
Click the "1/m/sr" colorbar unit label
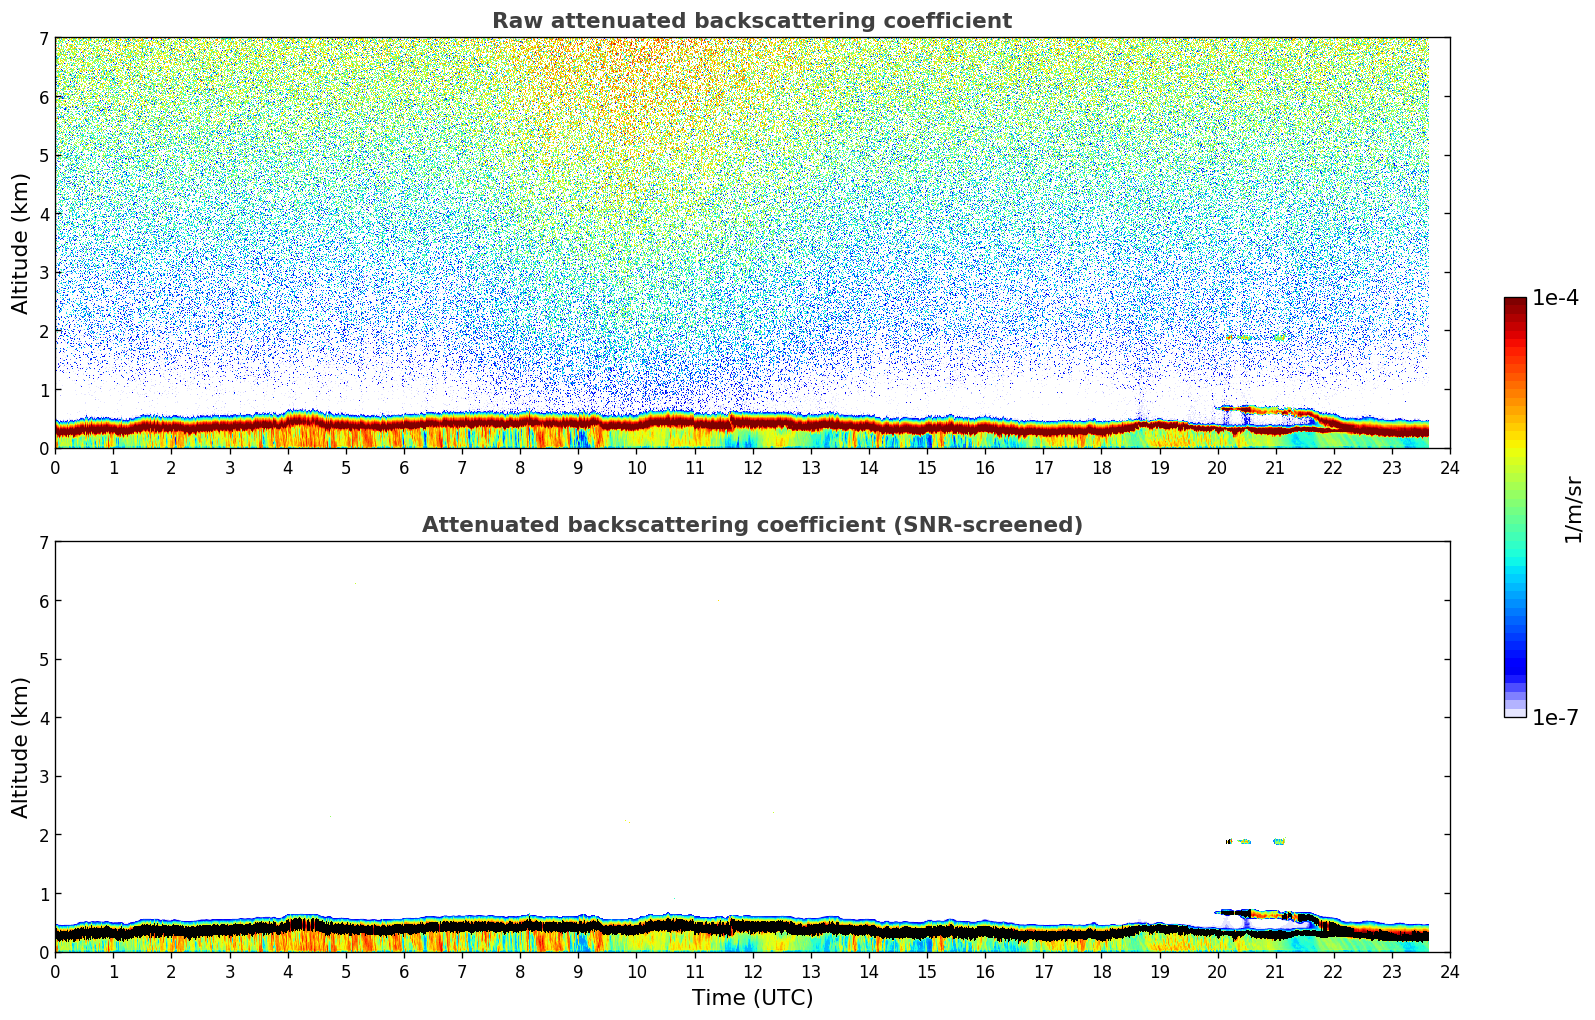point(1573,509)
